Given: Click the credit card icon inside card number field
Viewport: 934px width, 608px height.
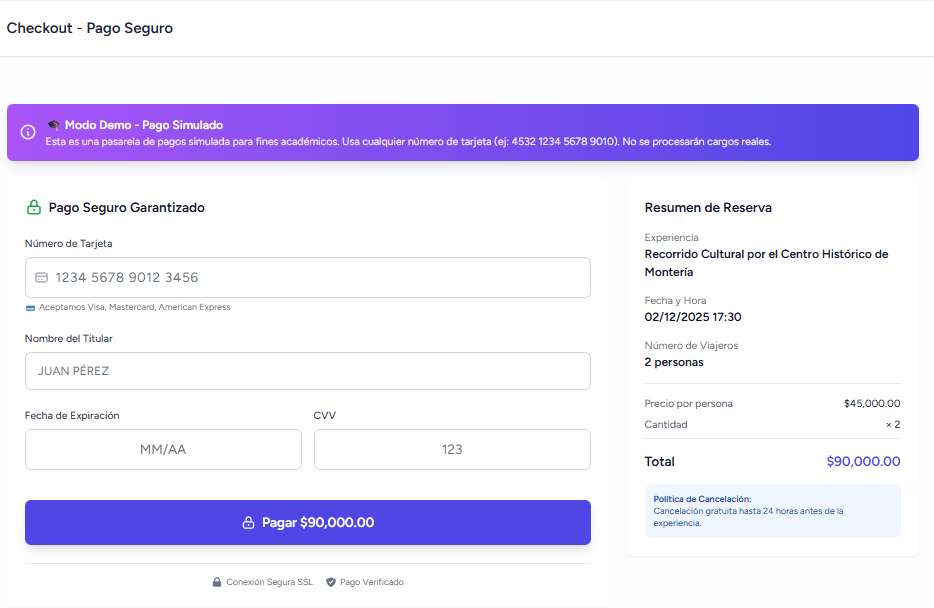Looking at the screenshot, I should coord(41,278).
